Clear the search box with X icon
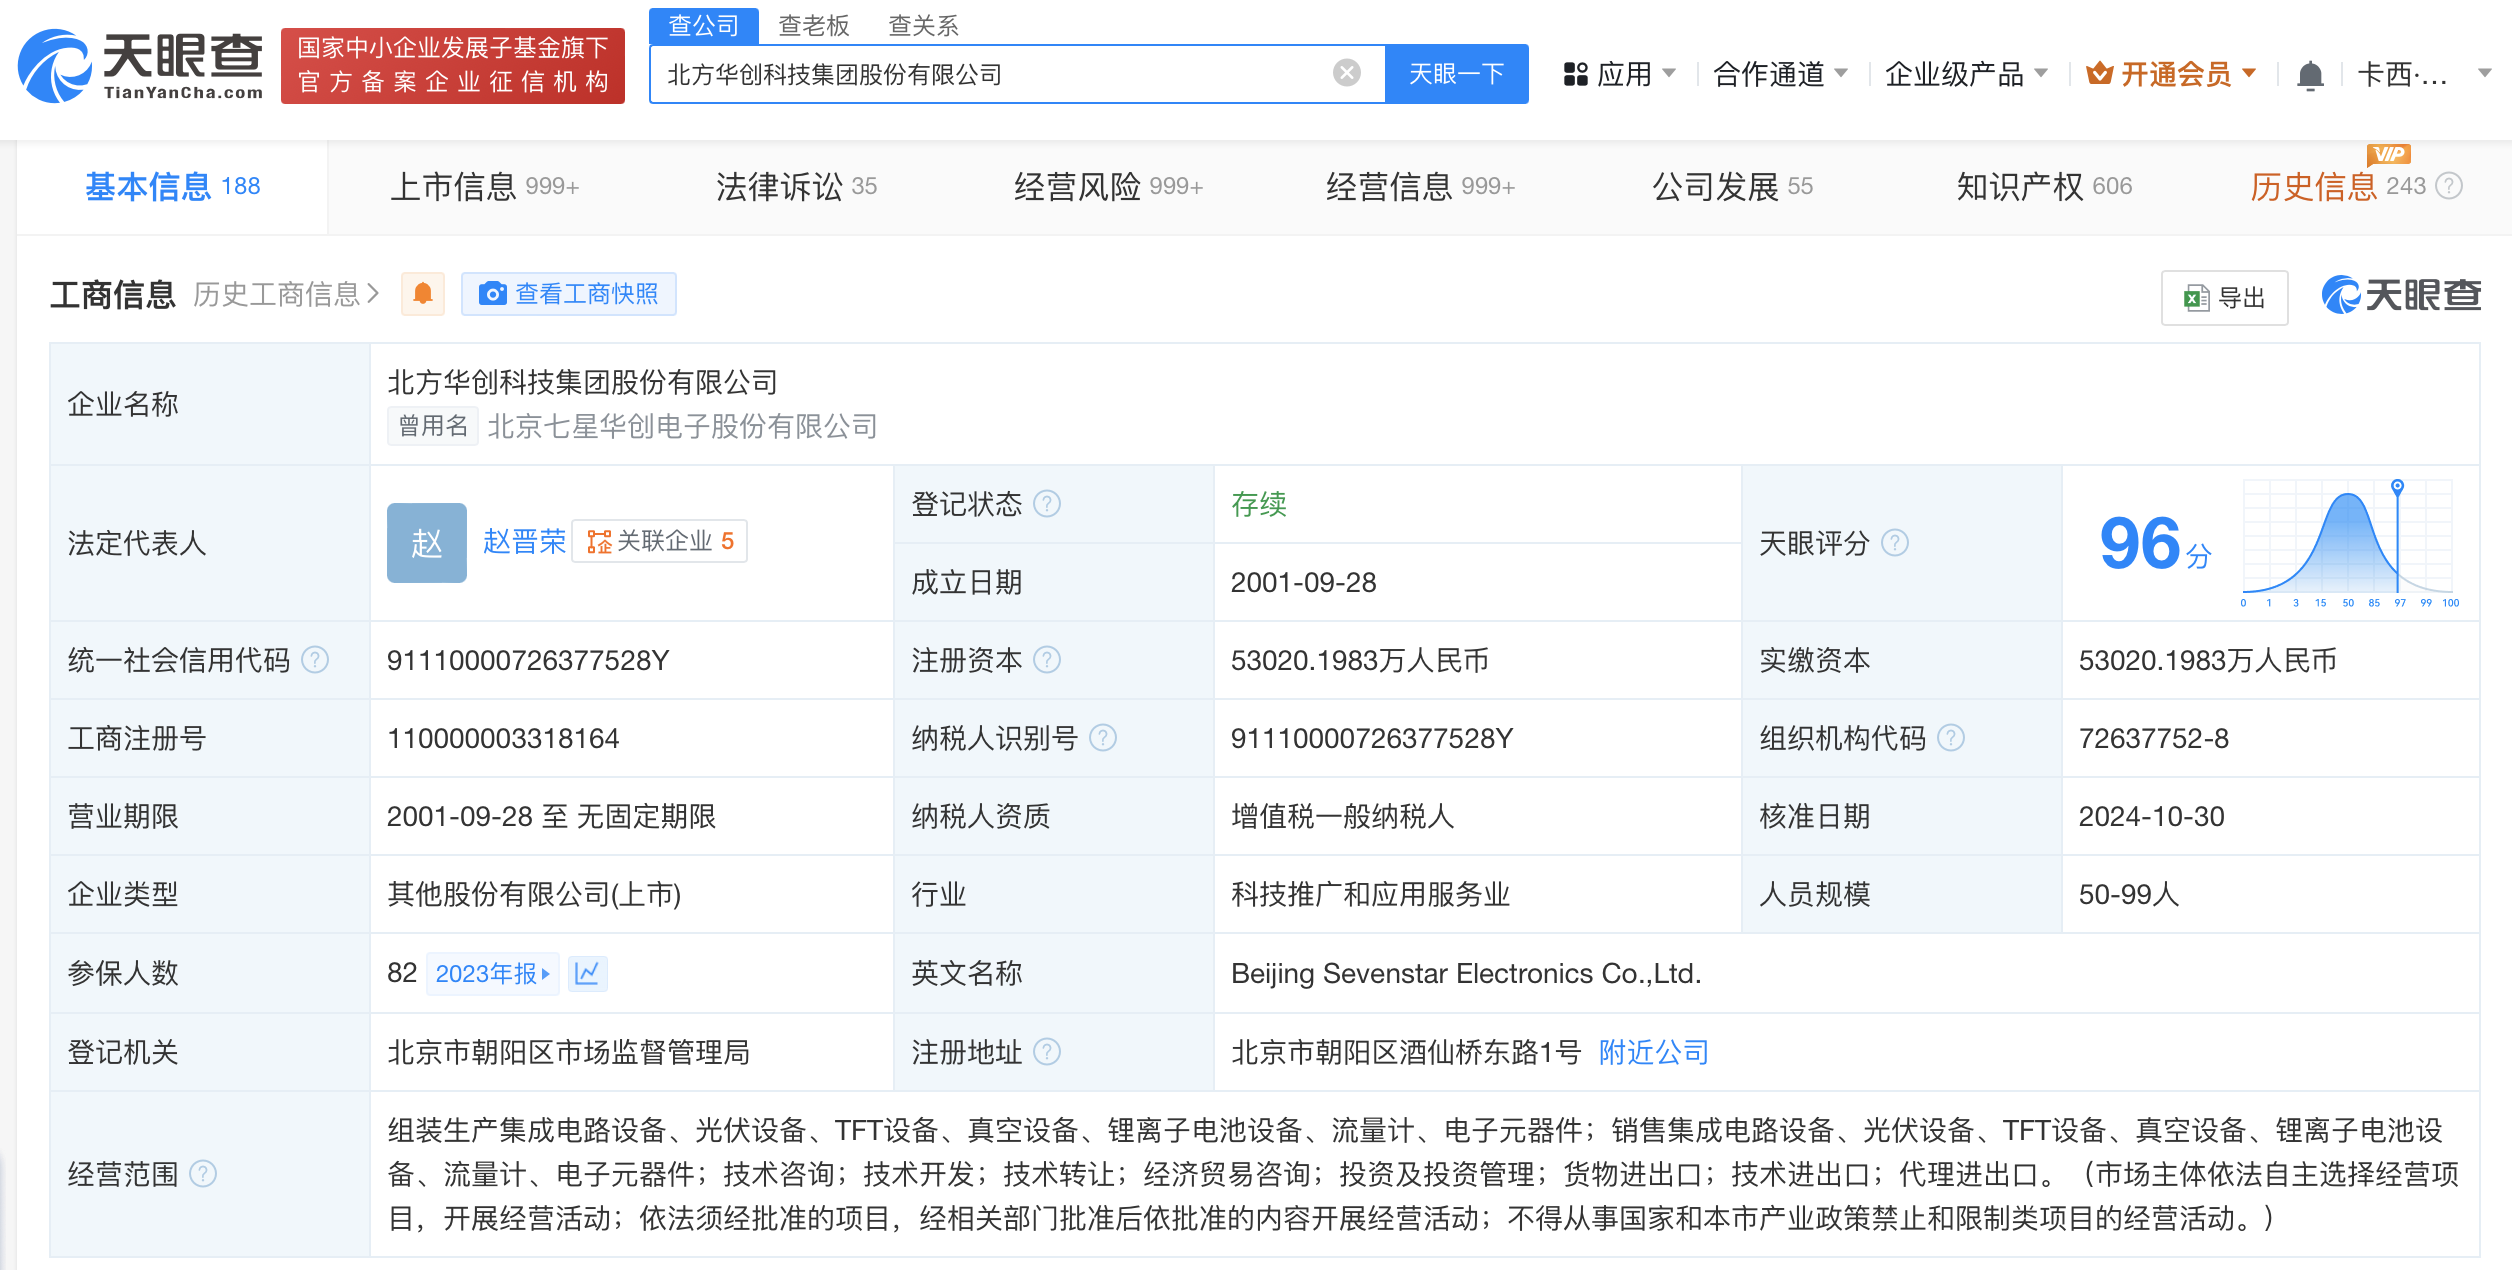Image resolution: width=2512 pixels, height=1270 pixels. click(x=1347, y=73)
